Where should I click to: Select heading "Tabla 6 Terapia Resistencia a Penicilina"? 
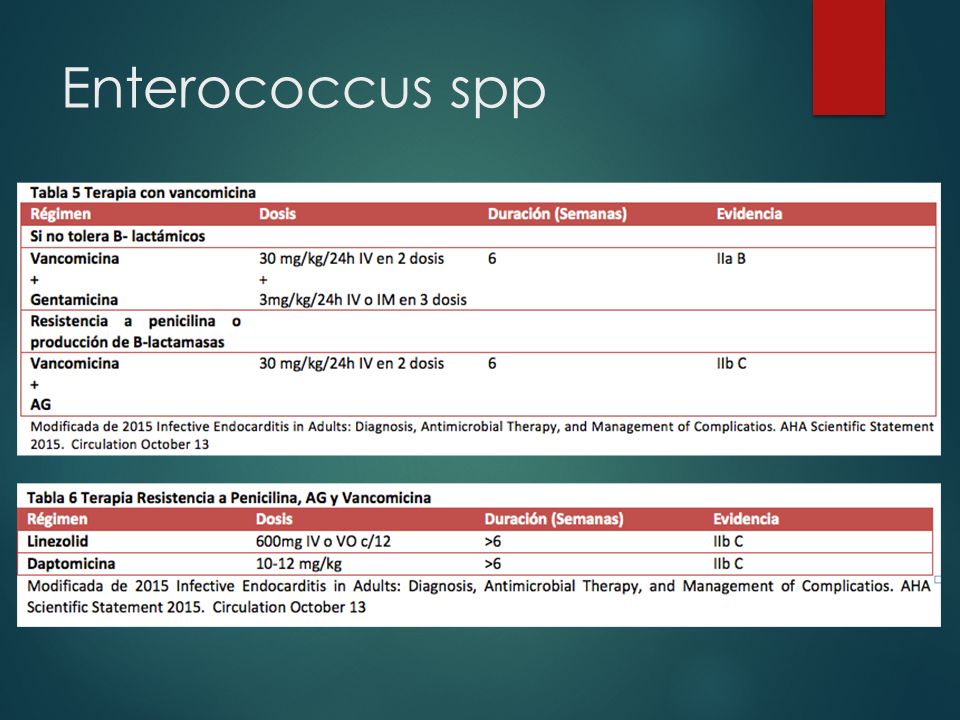[229, 498]
